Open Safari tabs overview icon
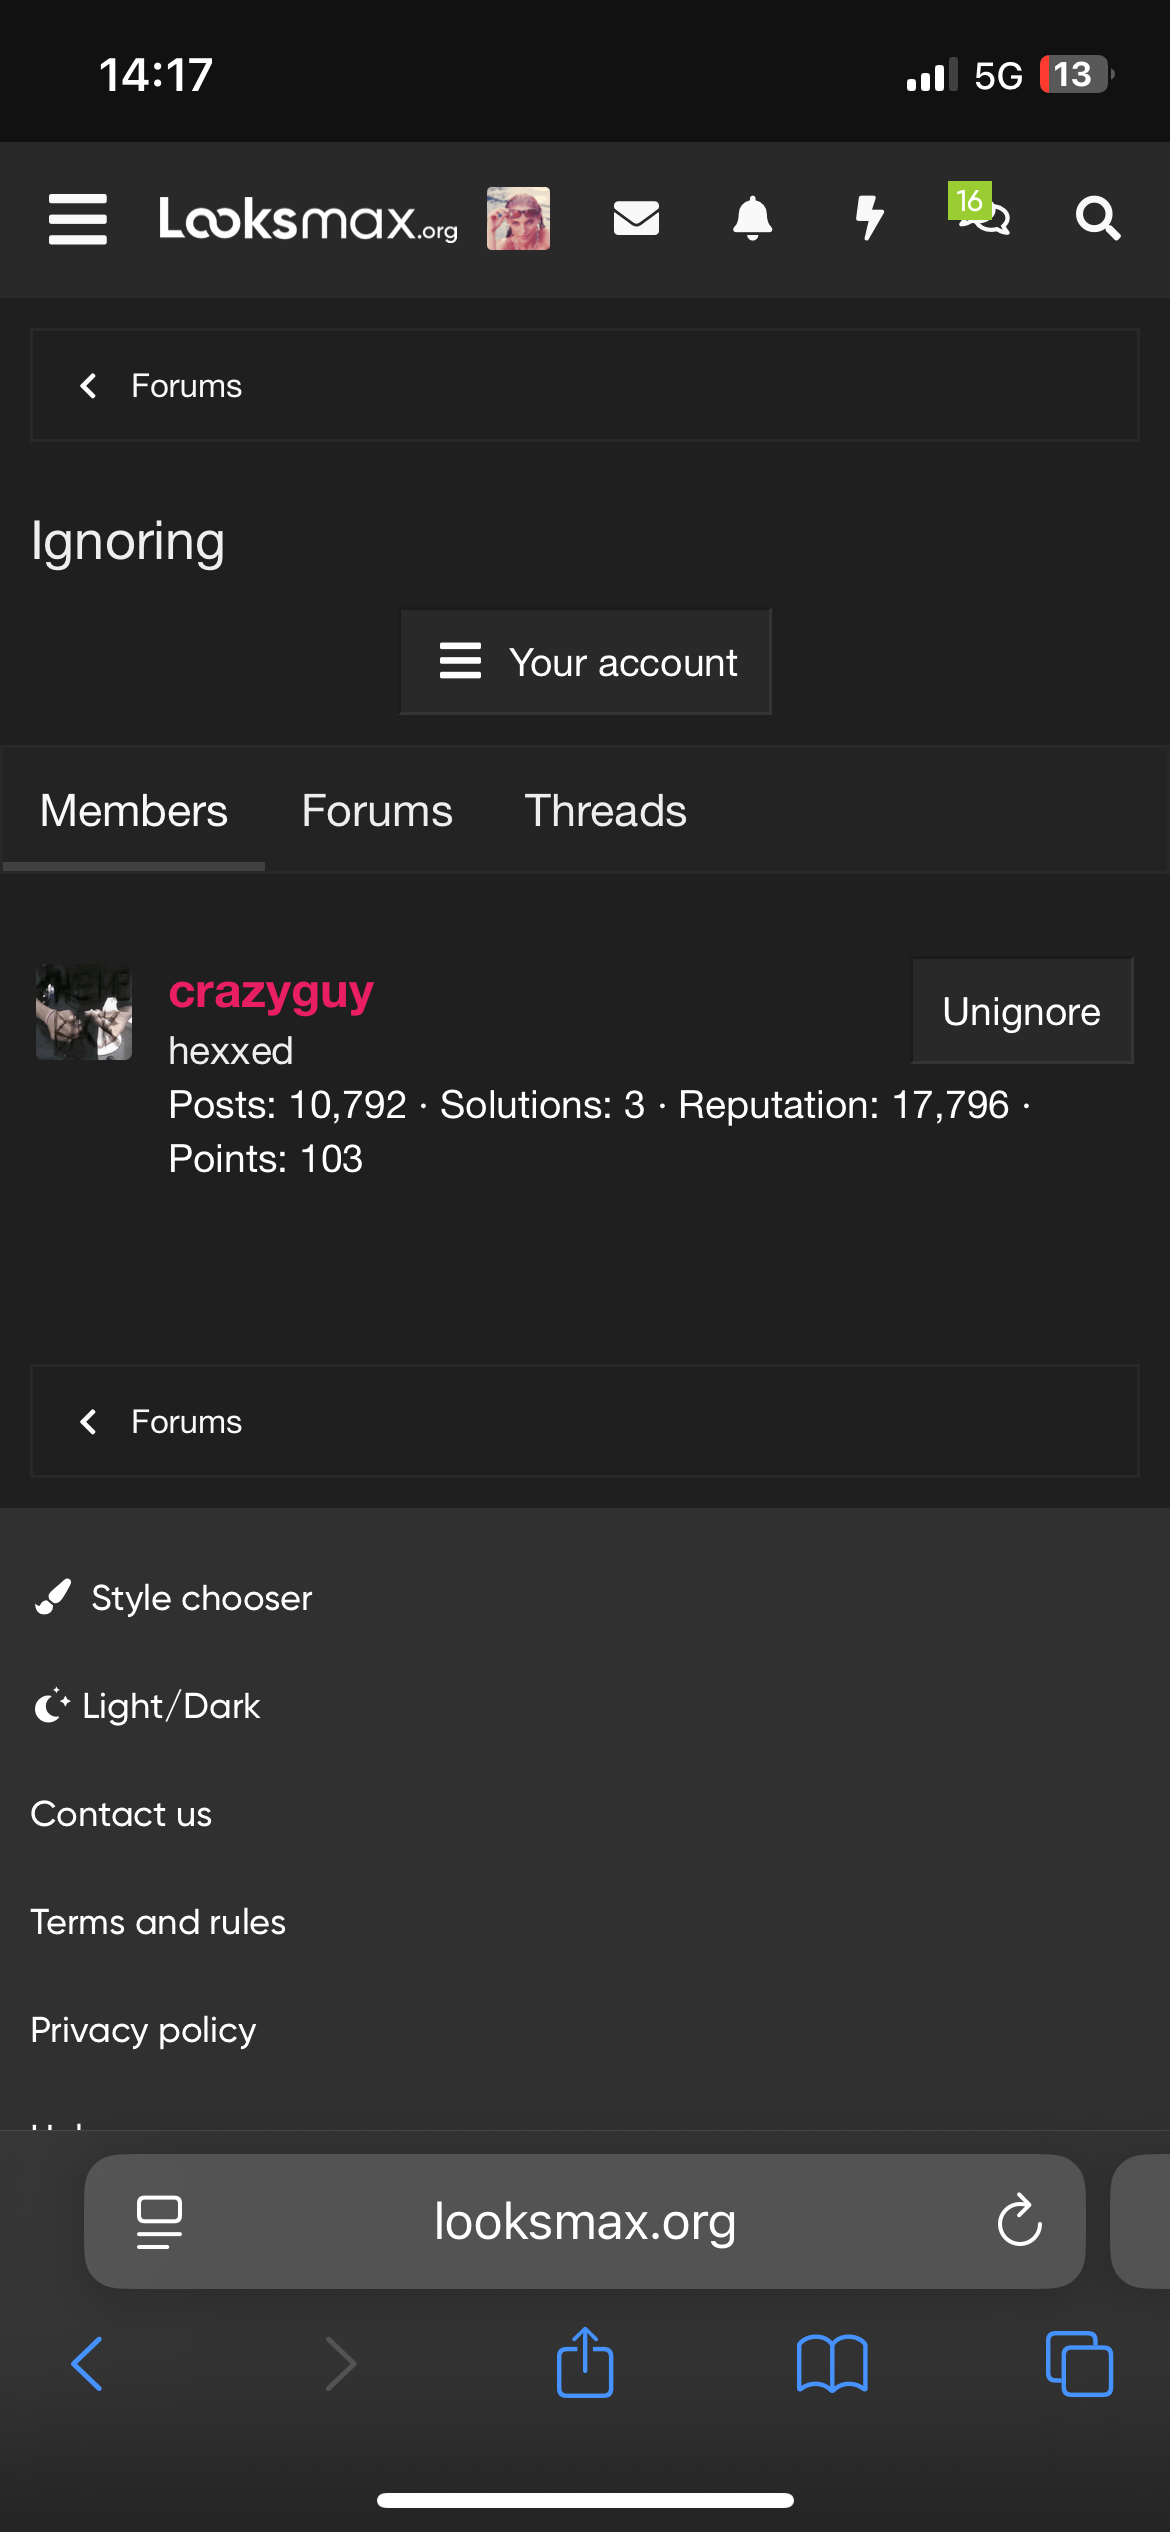The height and width of the screenshot is (2532, 1170). (1079, 2364)
